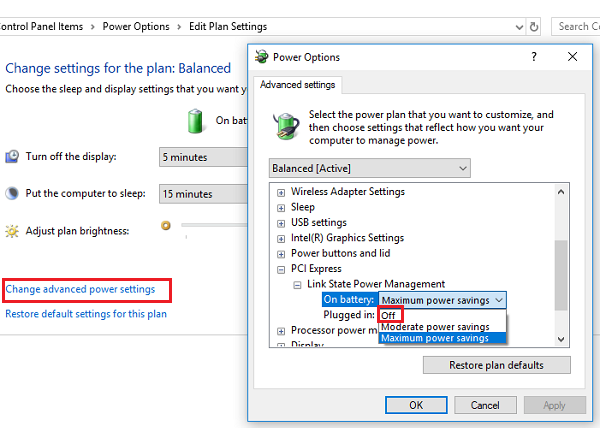Click the green battery icon near On battery
The width and height of the screenshot is (601, 428).
tap(195, 121)
